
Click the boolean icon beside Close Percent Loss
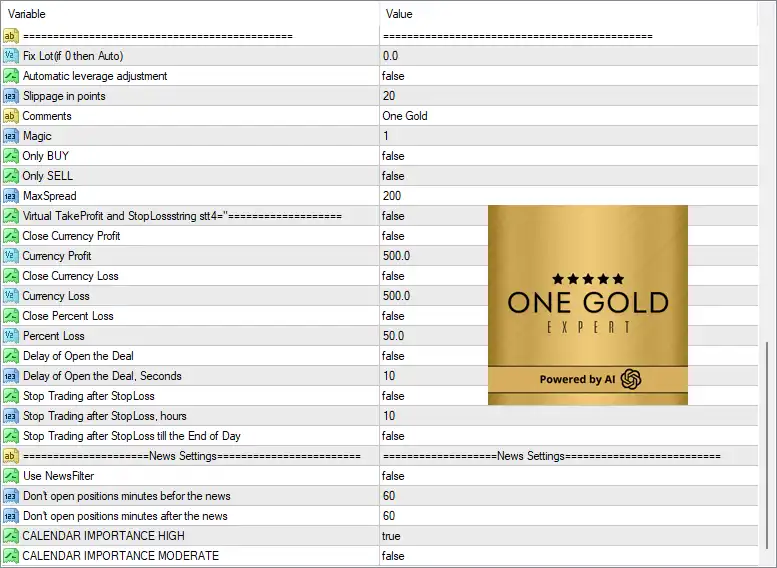(10, 316)
